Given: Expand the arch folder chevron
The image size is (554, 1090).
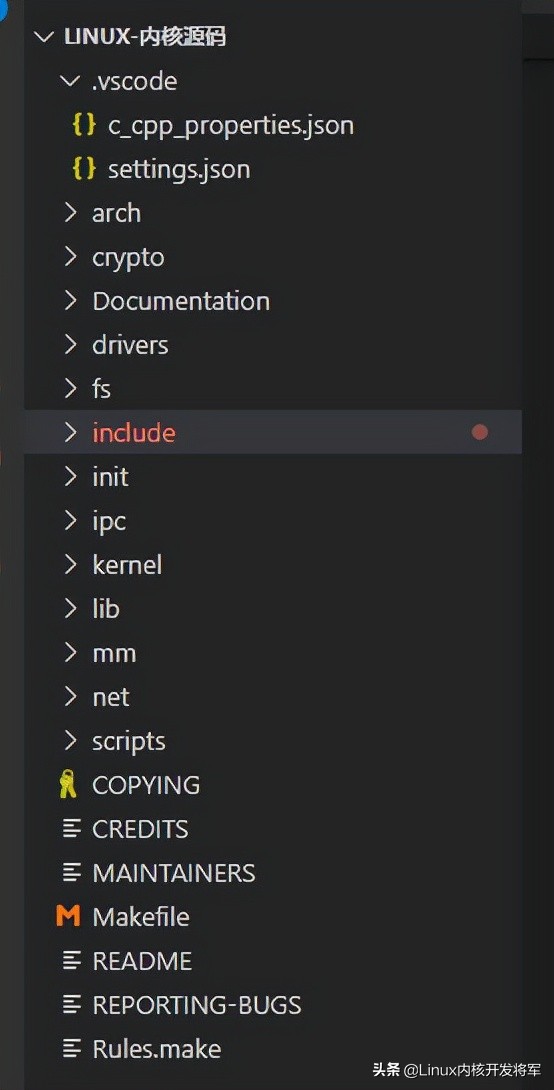Looking at the screenshot, I should coord(70,213).
